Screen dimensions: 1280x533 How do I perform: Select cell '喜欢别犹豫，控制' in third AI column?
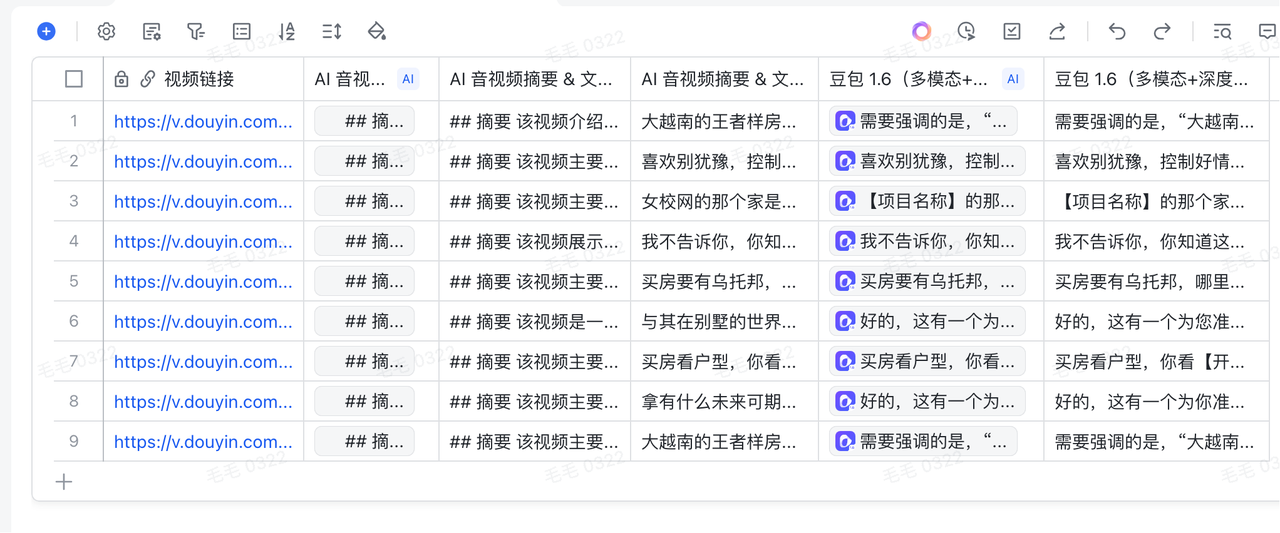[x=725, y=161]
